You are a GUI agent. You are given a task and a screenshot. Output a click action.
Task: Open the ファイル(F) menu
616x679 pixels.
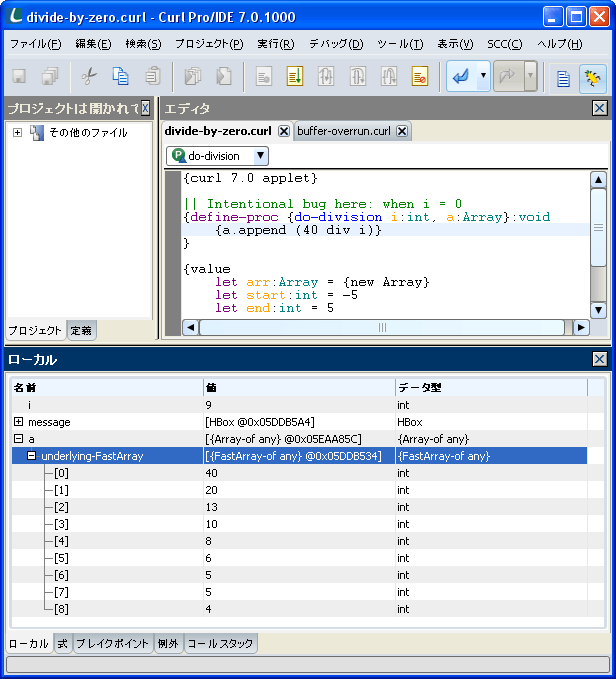point(35,44)
